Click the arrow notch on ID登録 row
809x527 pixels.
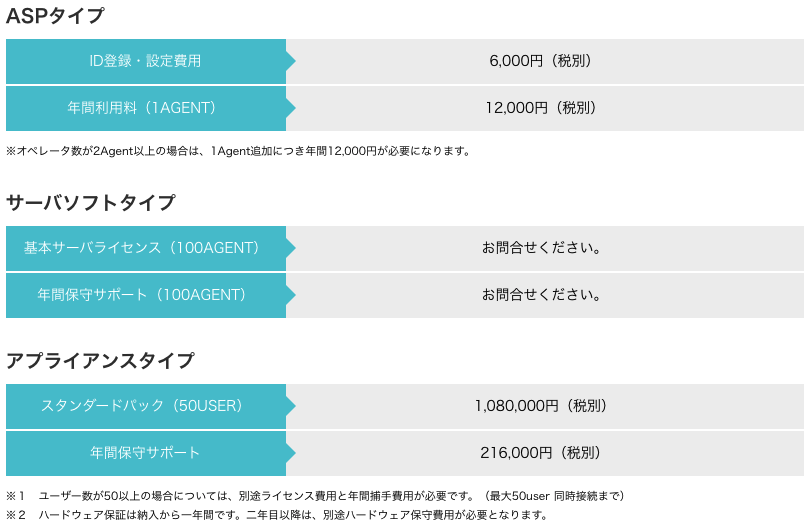pyautogui.click(x=291, y=61)
